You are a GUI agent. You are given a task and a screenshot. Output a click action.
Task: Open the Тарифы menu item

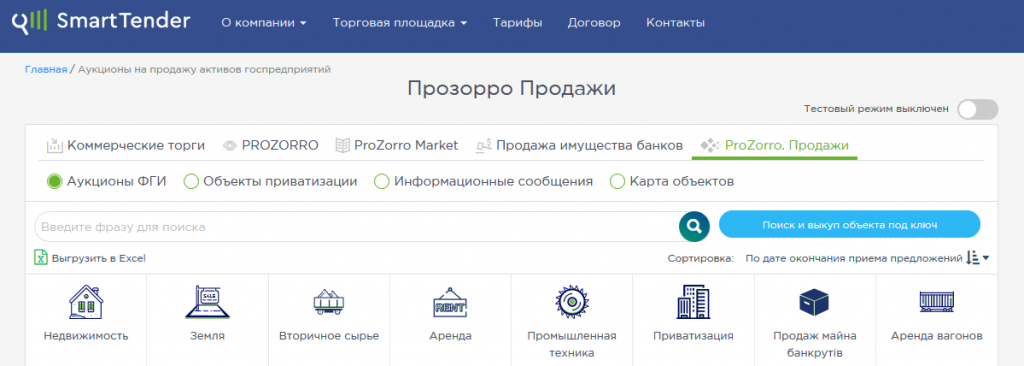tap(517, 23)
